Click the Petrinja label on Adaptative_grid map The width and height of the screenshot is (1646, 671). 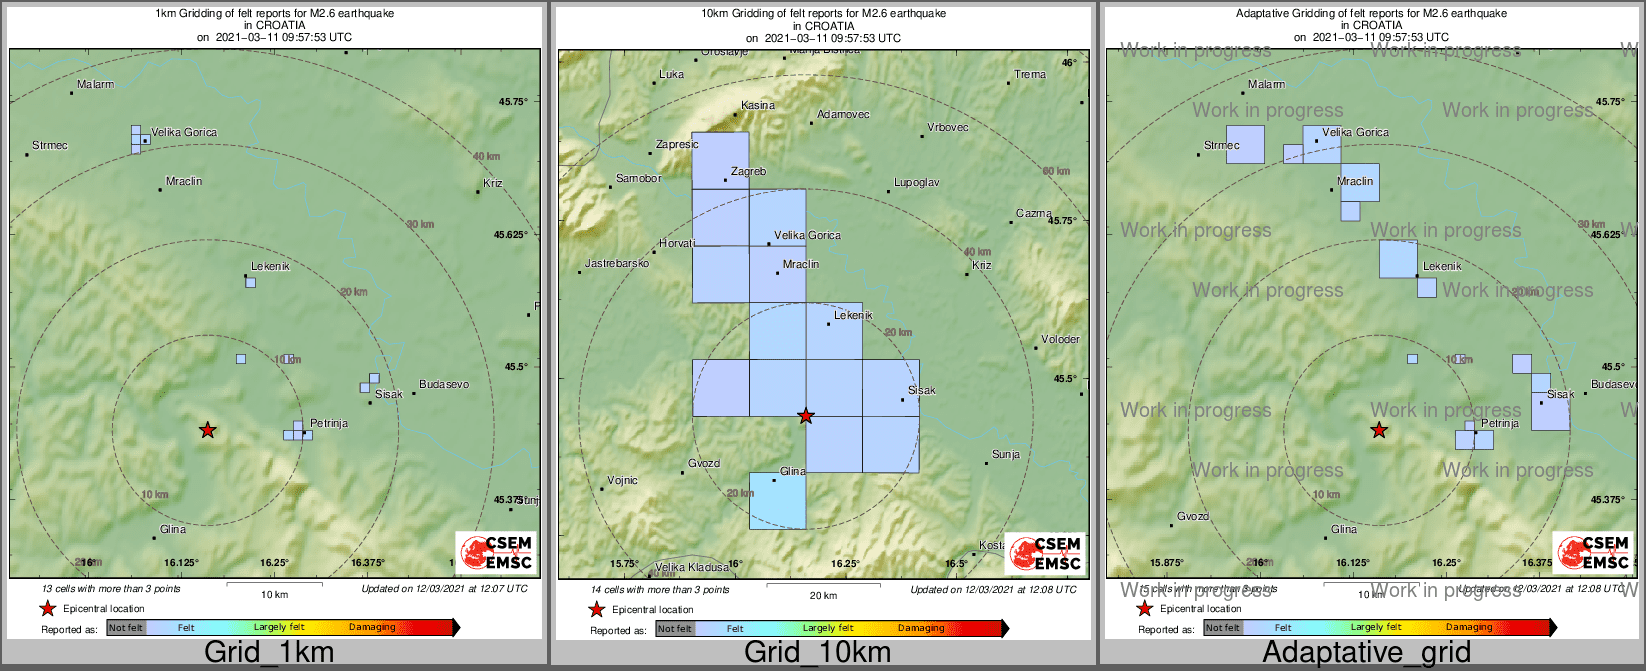coord(1500,423)
